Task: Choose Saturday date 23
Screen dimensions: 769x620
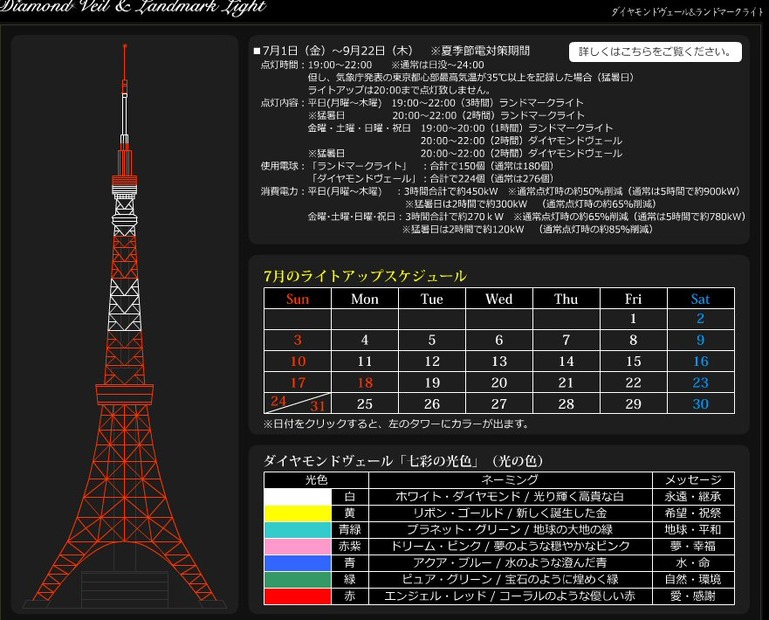Action: (x=700, y=383)
